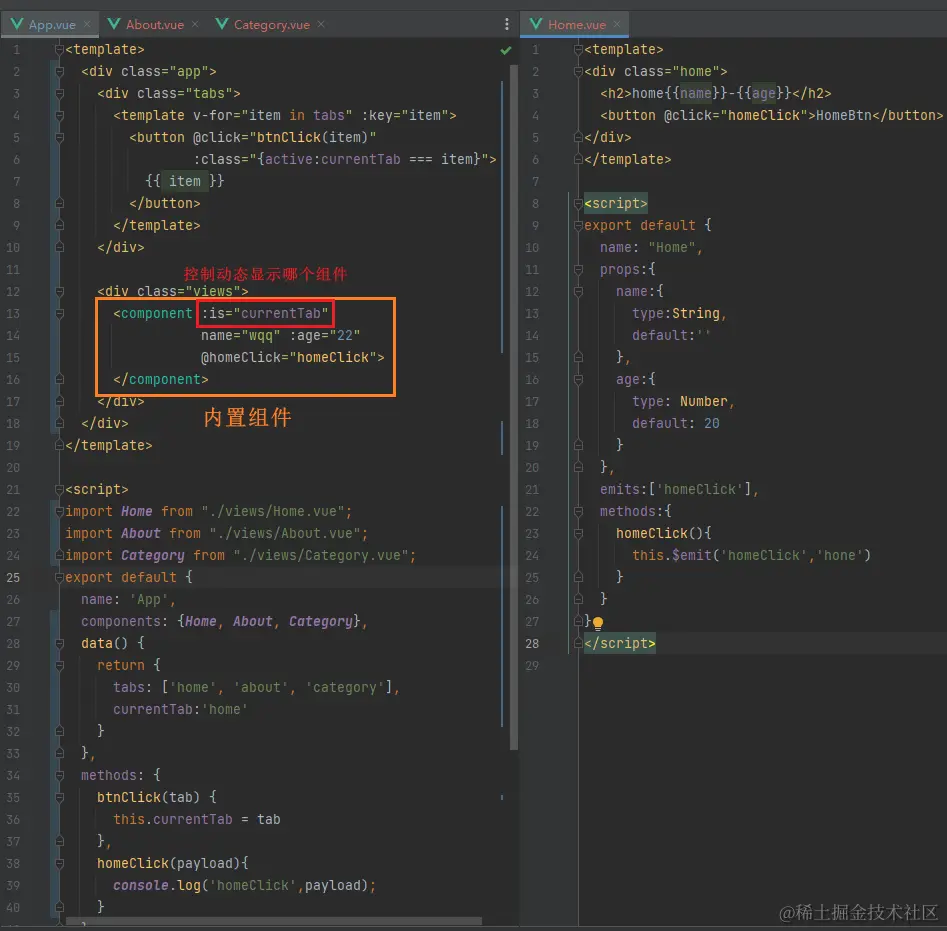Click the closing </script> tag in Home.vue

pyautogui.click(x=620, y=644)
